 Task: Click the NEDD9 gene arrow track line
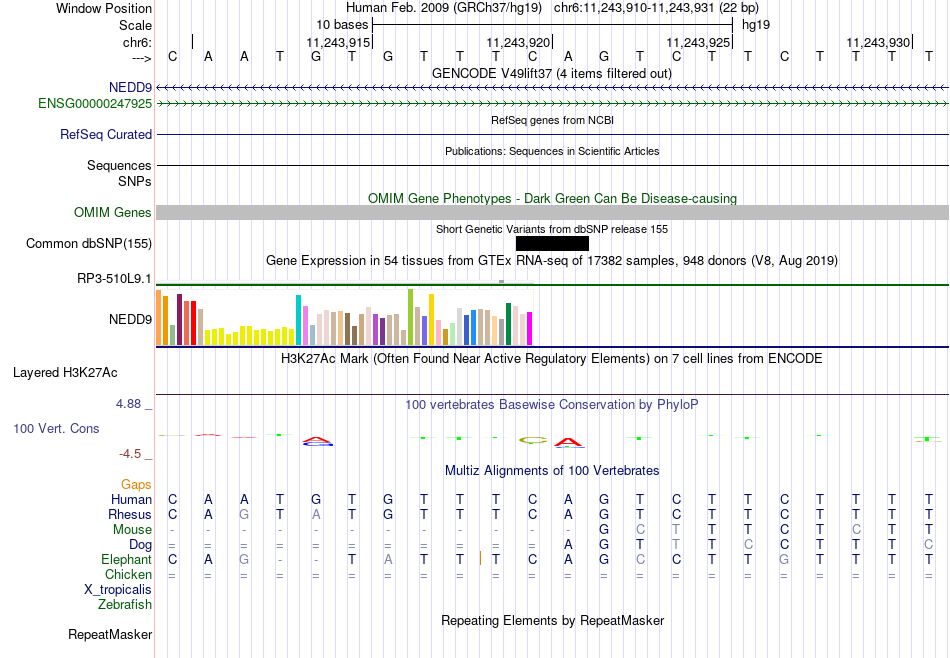coord(553,88)
